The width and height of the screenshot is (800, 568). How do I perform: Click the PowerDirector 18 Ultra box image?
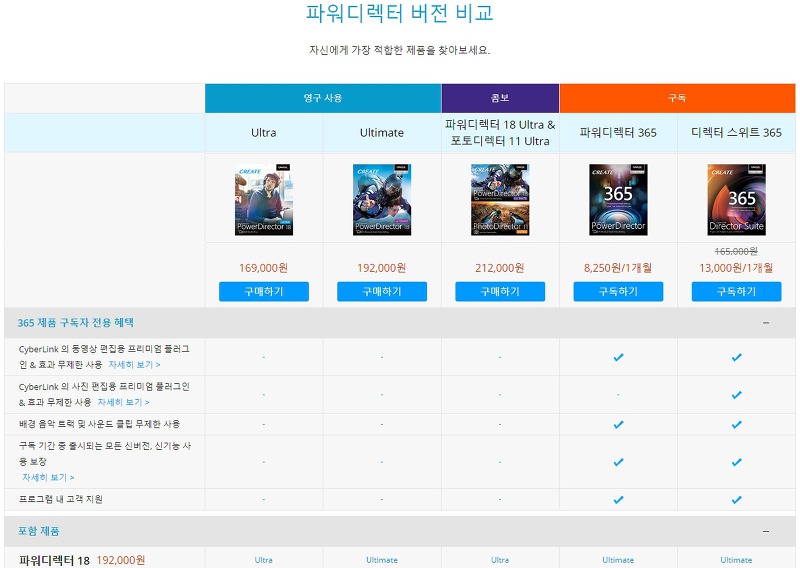pyautogui.click(x=264, y=200)
